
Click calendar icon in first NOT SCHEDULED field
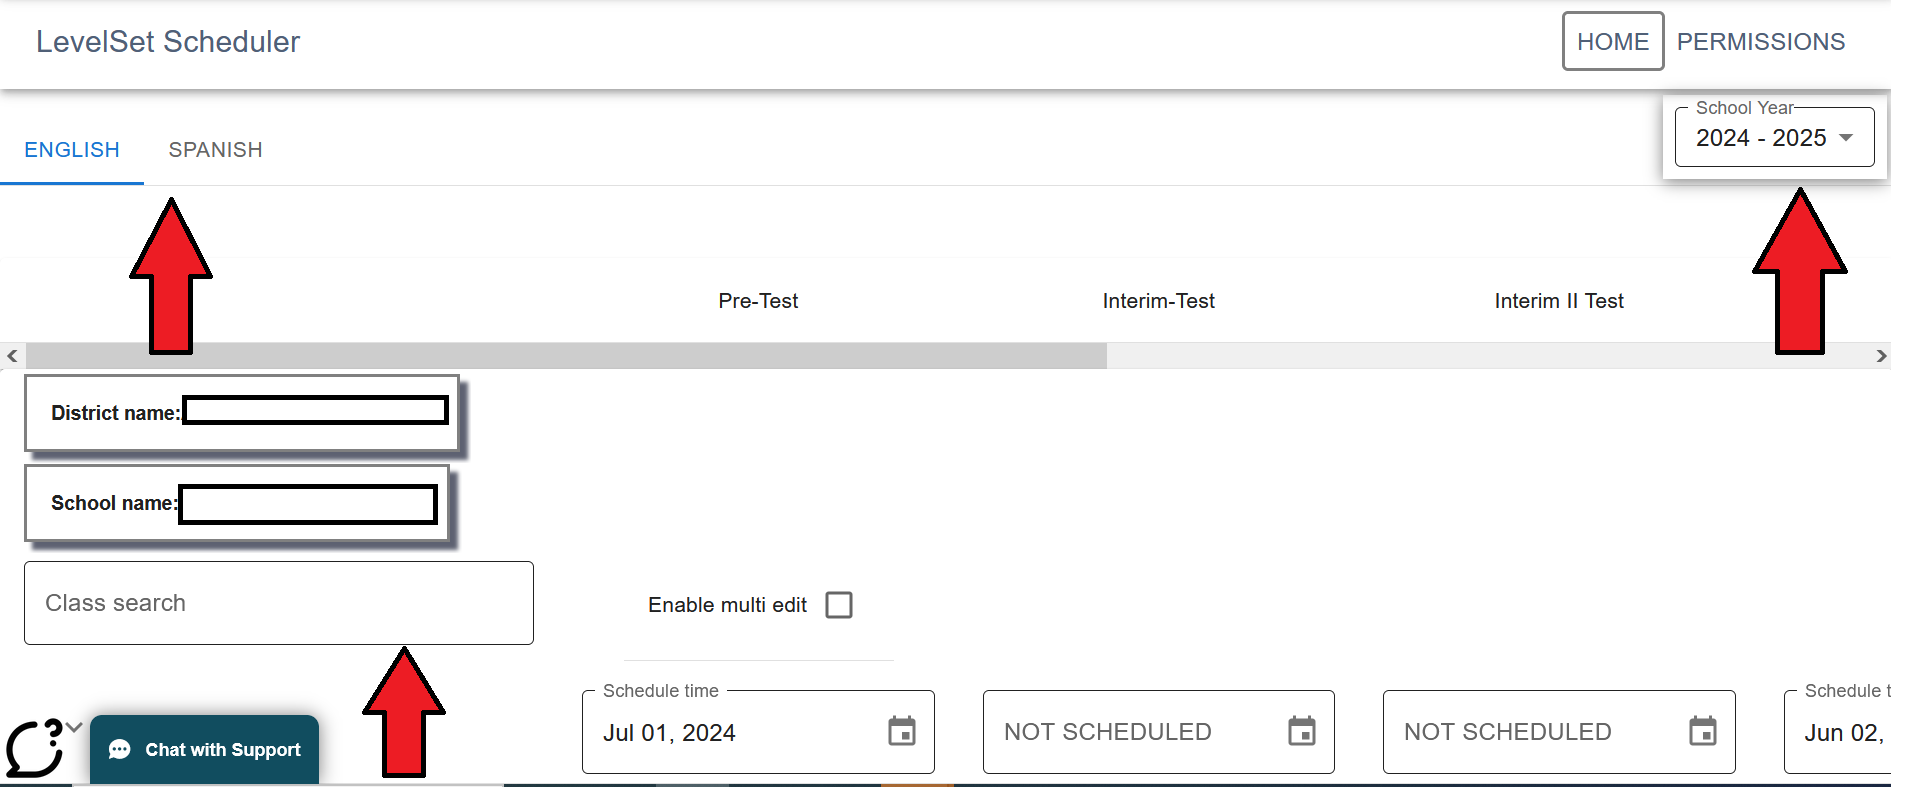[1302, 731]
